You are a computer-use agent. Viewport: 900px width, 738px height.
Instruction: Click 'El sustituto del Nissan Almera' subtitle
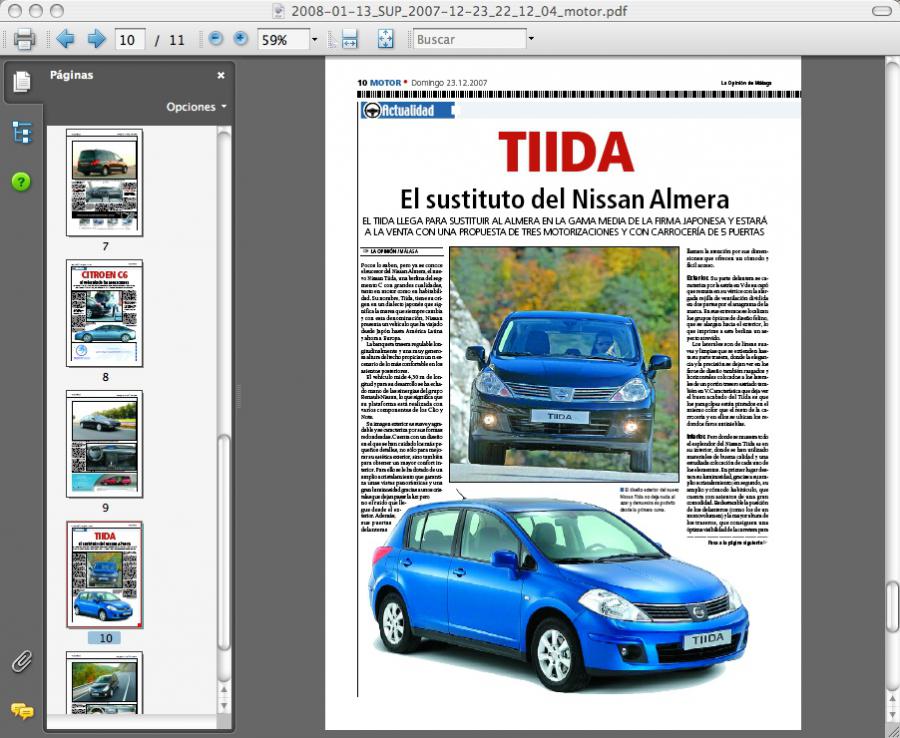click(564, 199)
